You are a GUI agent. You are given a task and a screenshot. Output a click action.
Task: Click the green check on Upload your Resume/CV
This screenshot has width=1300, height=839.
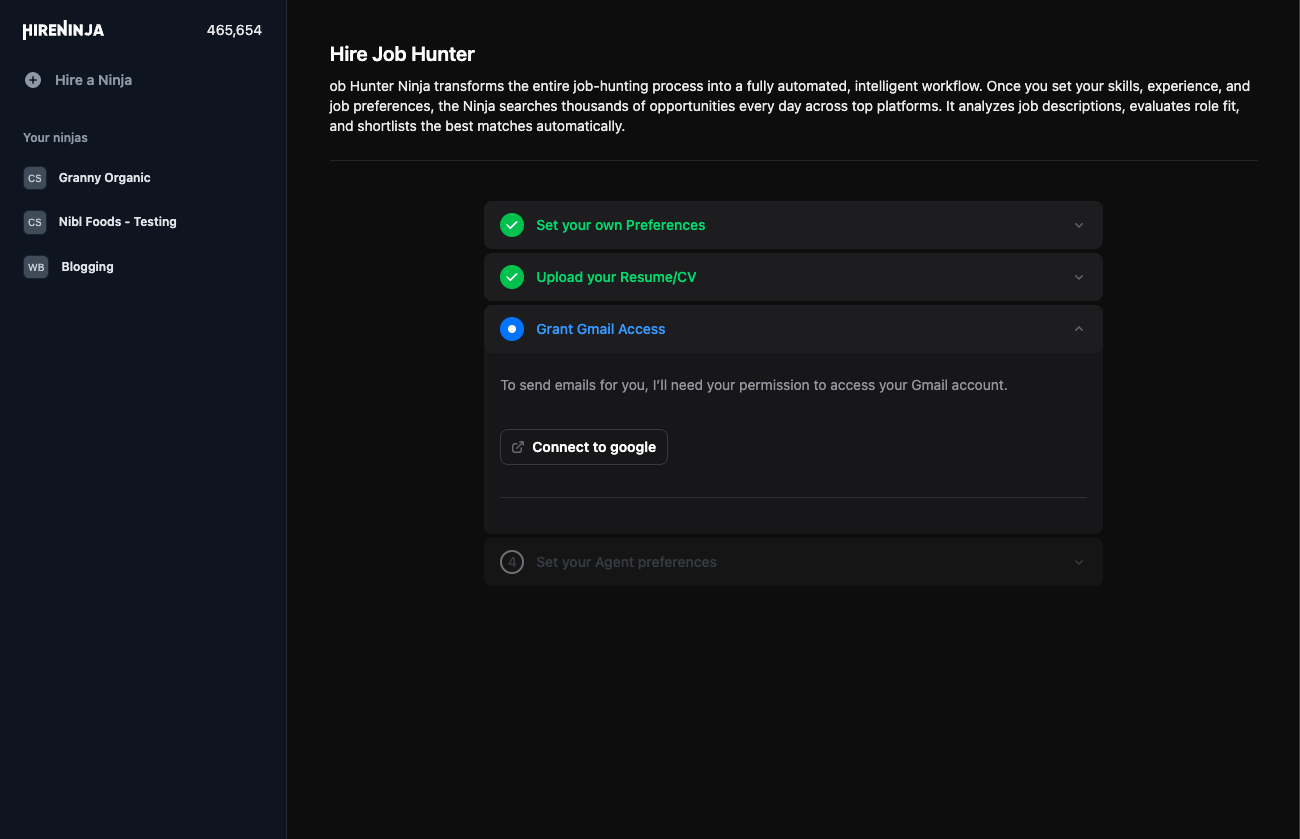tap(512, 277)
